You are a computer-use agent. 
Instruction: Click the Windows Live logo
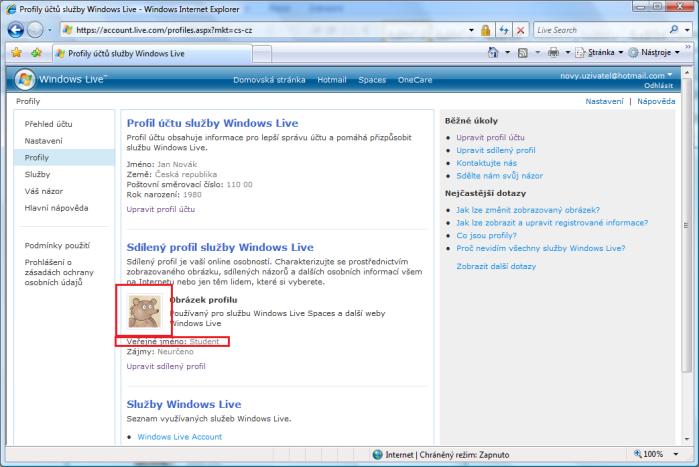pos(61,79)
